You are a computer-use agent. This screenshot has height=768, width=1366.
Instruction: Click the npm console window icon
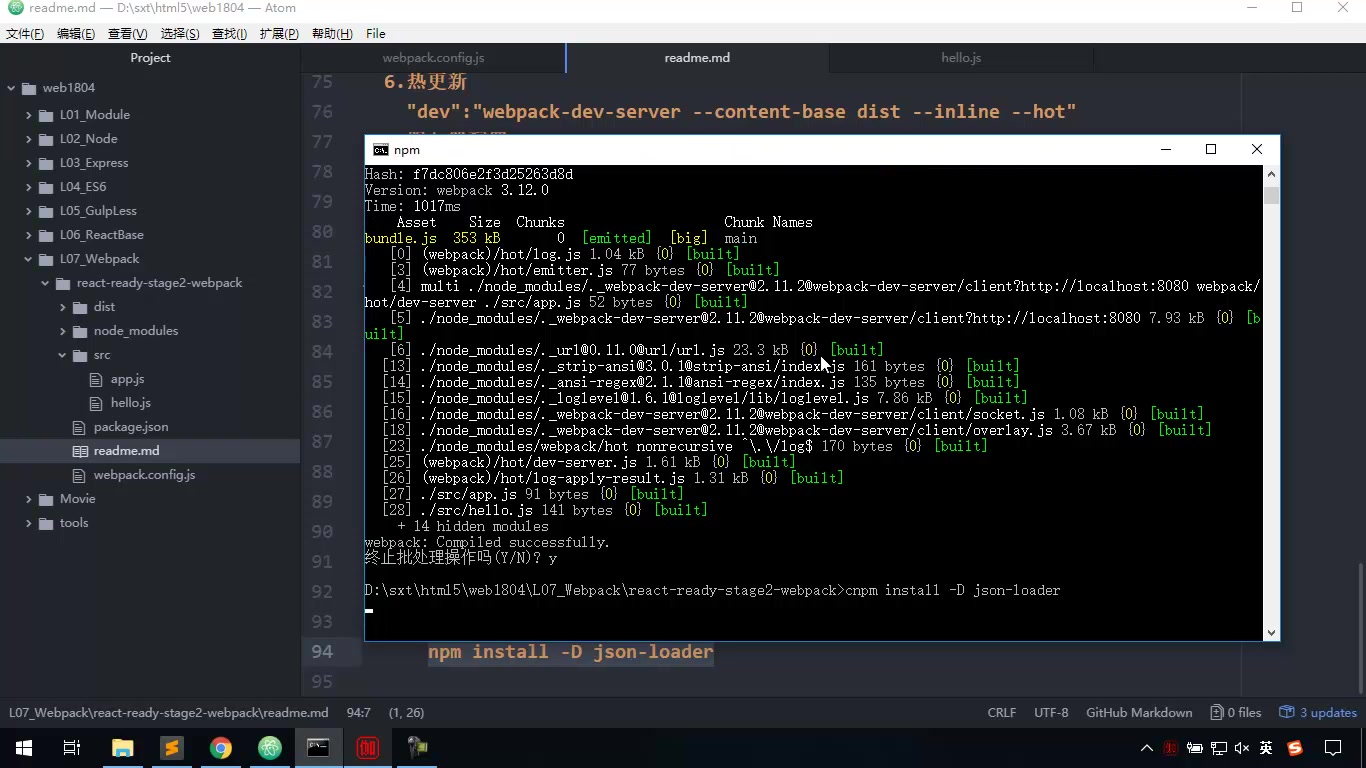[381, 150]
